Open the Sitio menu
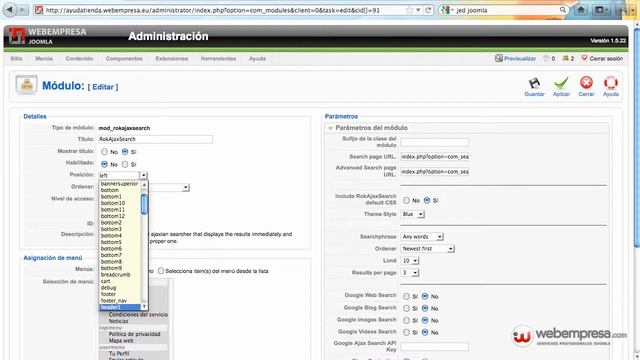Image resolution: width=640 pixels, height=360 pixels. pyautogui.click(x=16, y=59)
